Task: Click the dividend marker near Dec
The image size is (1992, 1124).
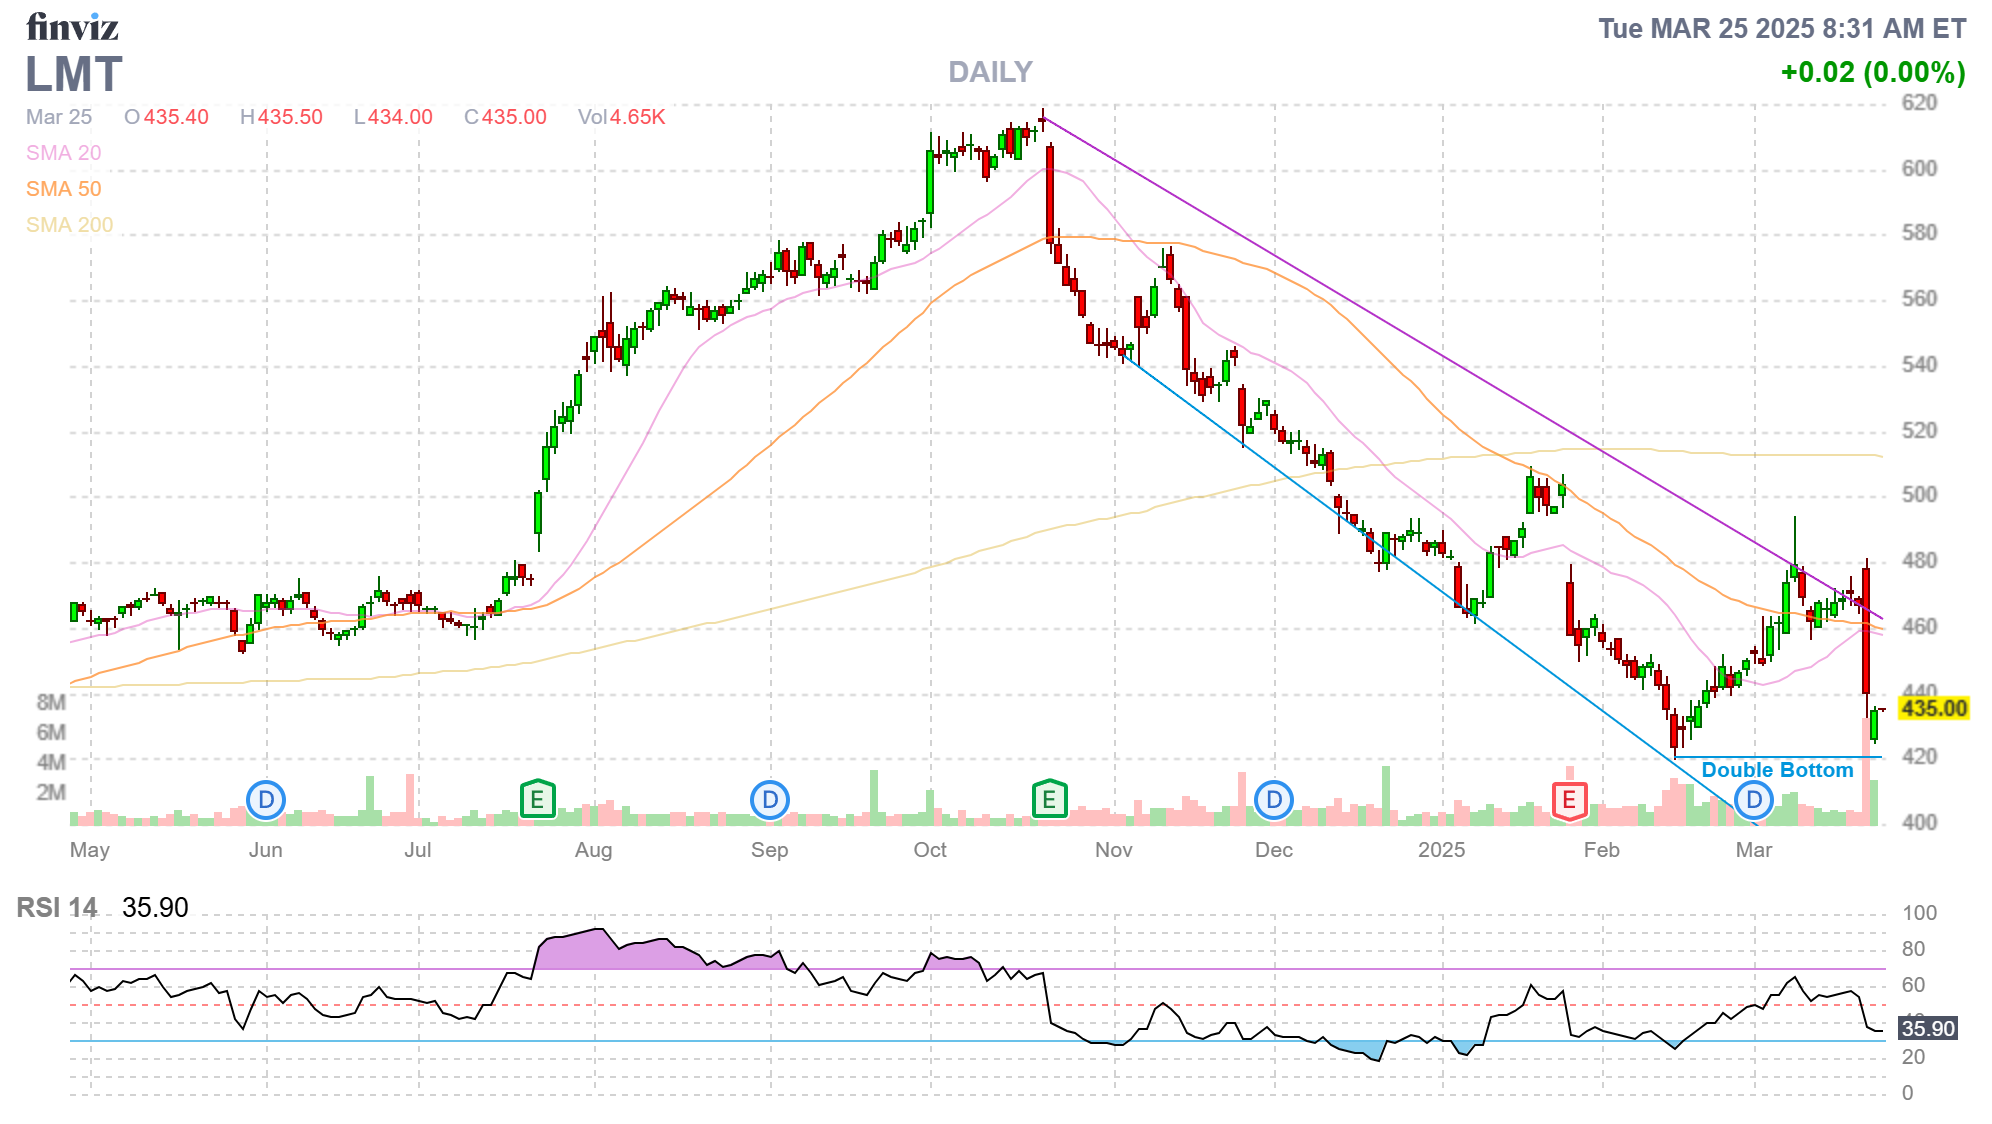Action: [1274, 800]
